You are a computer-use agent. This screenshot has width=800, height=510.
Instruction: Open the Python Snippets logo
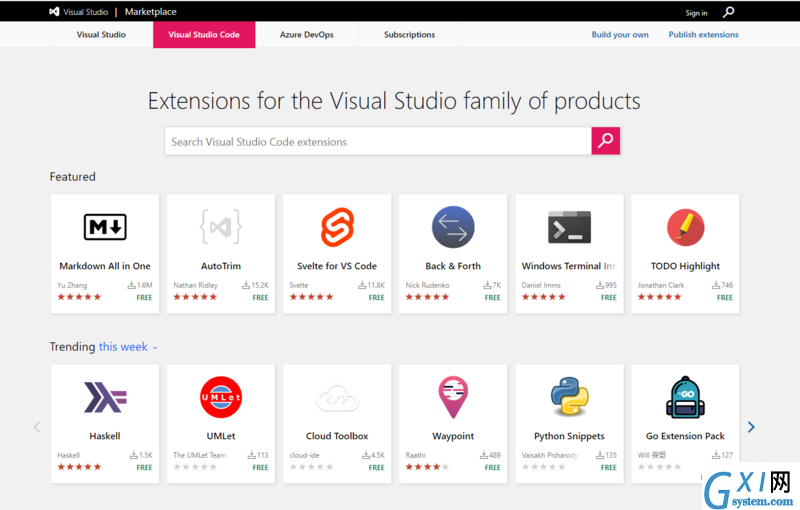(x=569, y=397)
